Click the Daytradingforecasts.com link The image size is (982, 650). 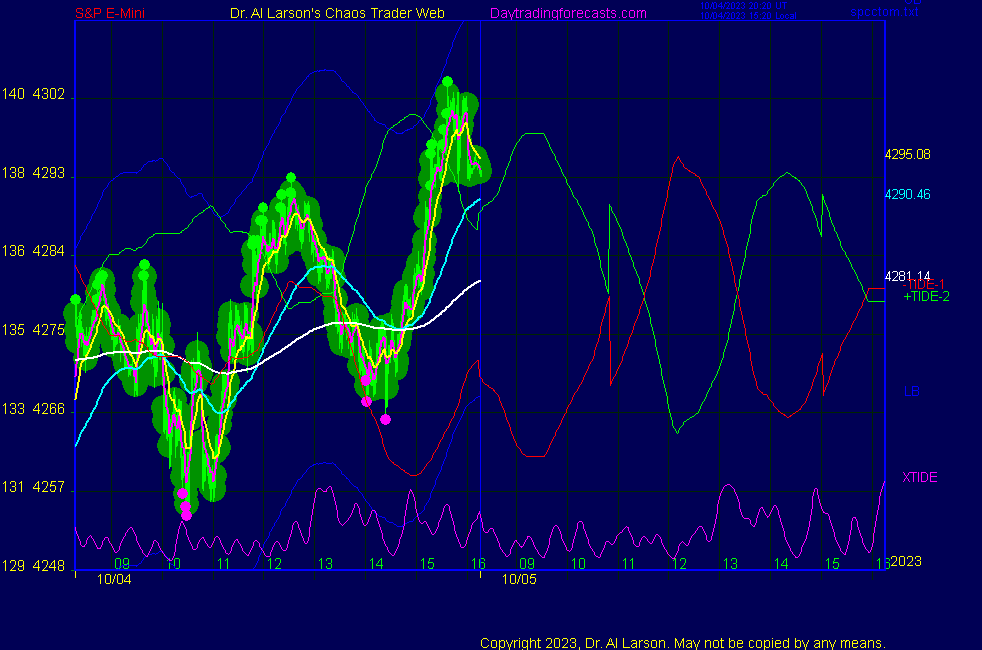(x=568, y=13)
